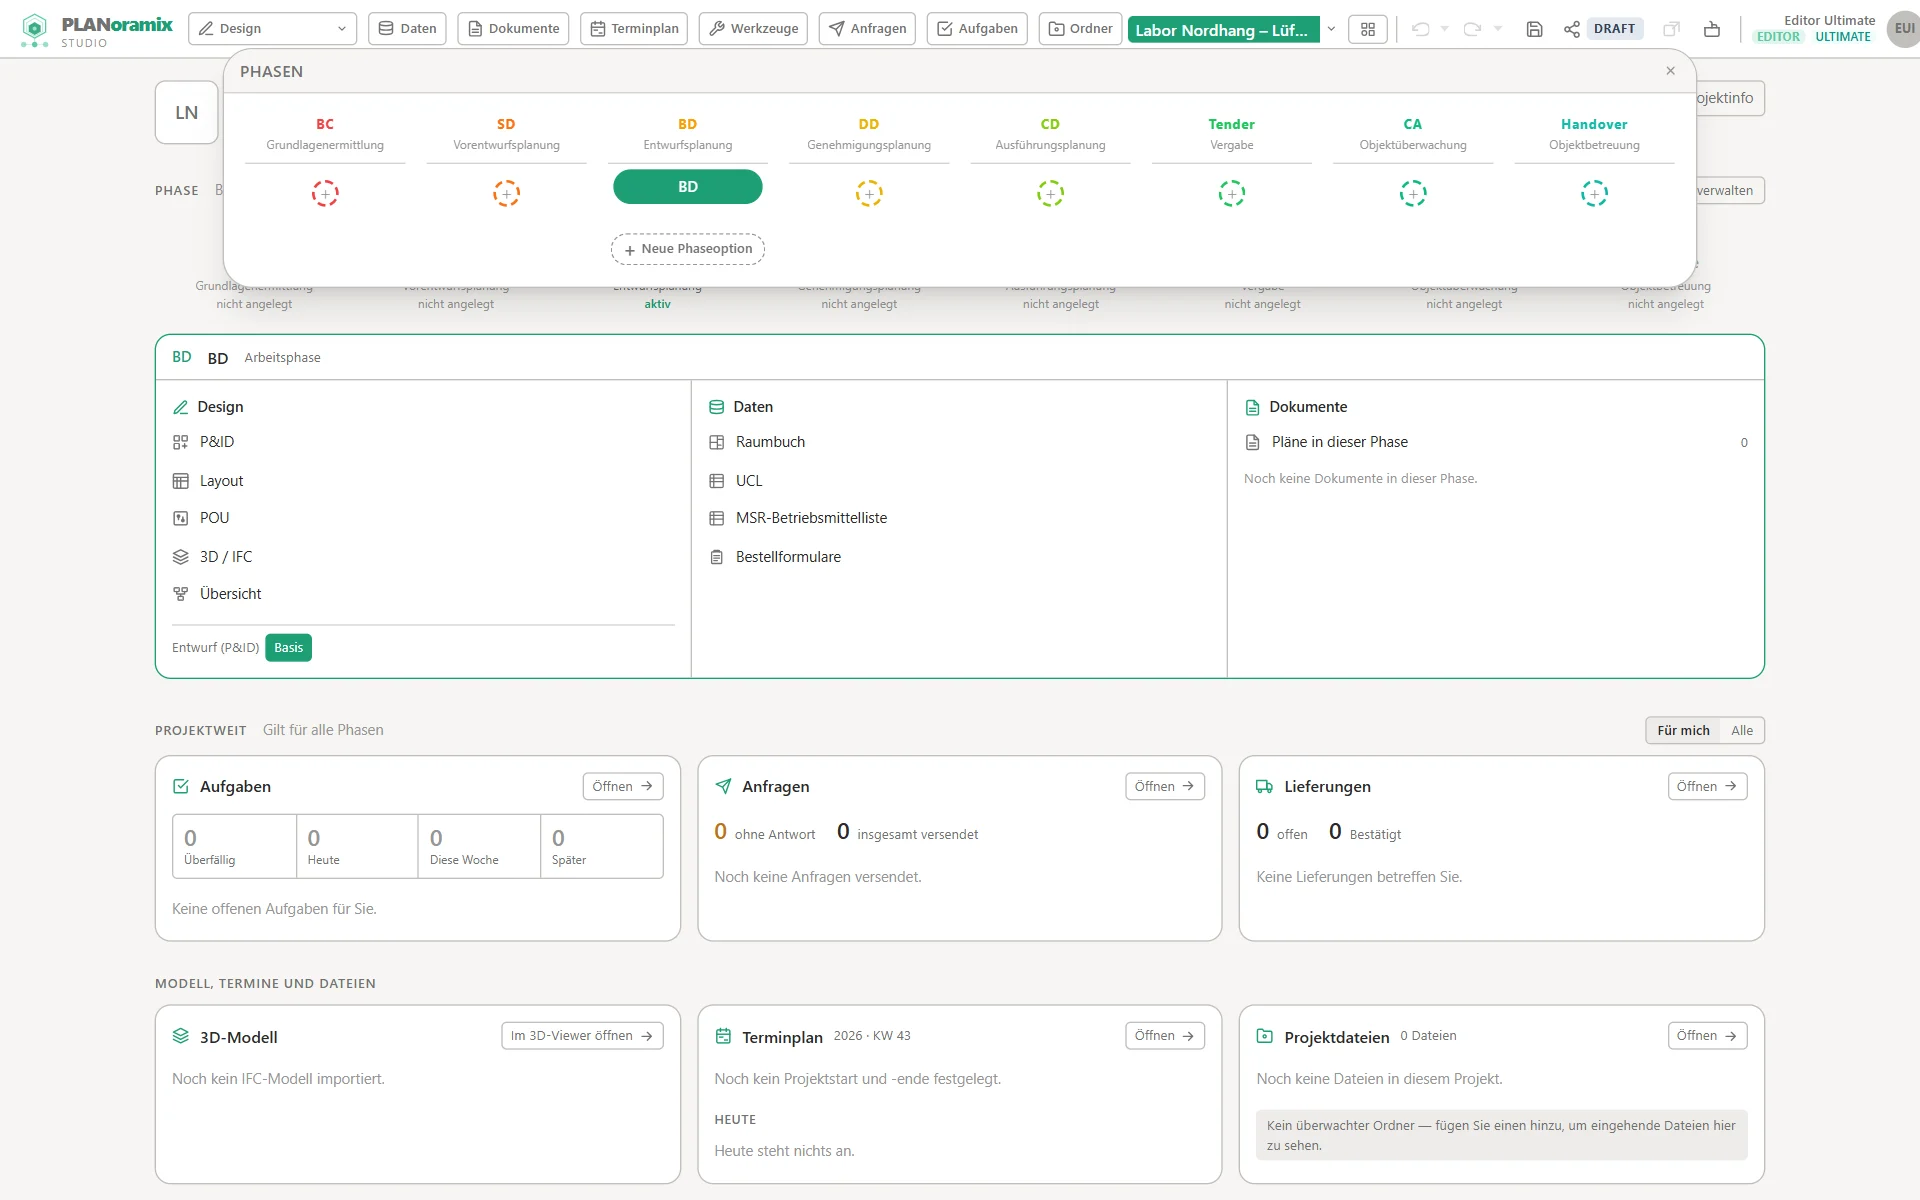Viewport: 1920px width, 1200px height.
Task: Open the Werkzeuge menu
Action: click(x=754, y=29)
